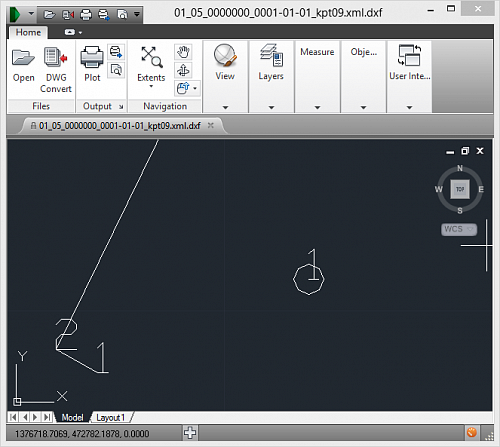Select the Home ribbon tab
500x447 pixels.
tap(28, 33)
